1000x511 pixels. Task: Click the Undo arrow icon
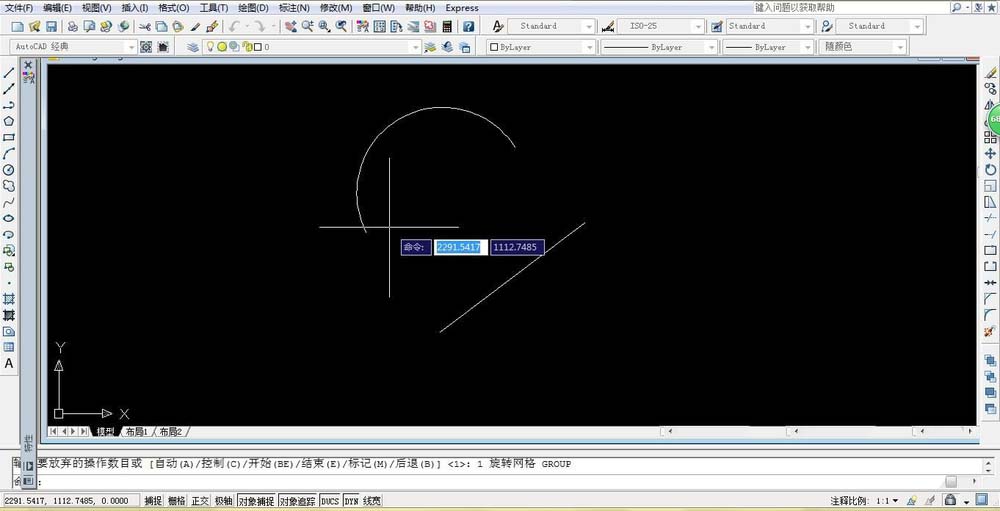click(234, 26)
